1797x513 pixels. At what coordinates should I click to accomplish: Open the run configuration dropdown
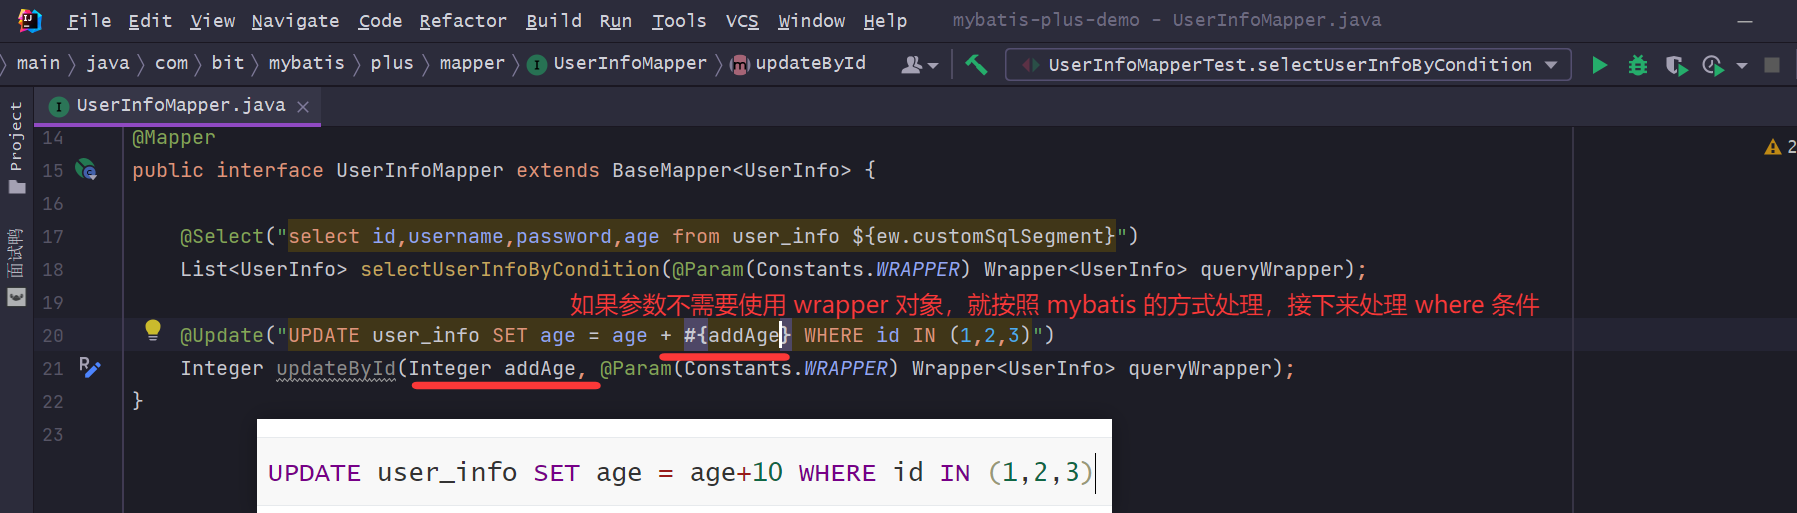(x=1288, y=65)
